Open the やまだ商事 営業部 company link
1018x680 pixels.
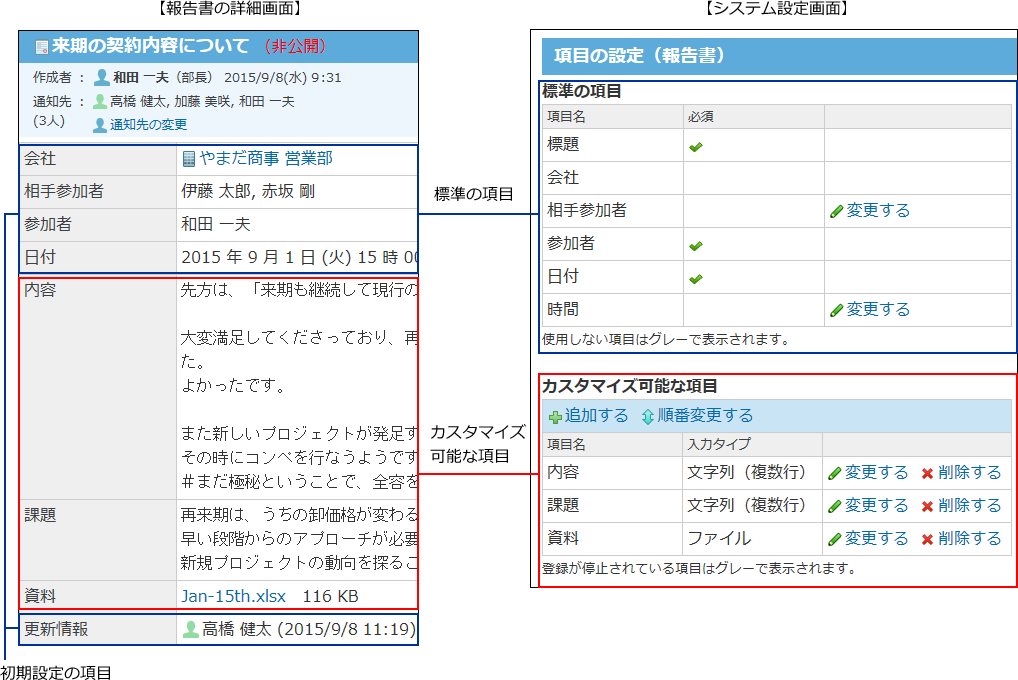coord(266,158)
